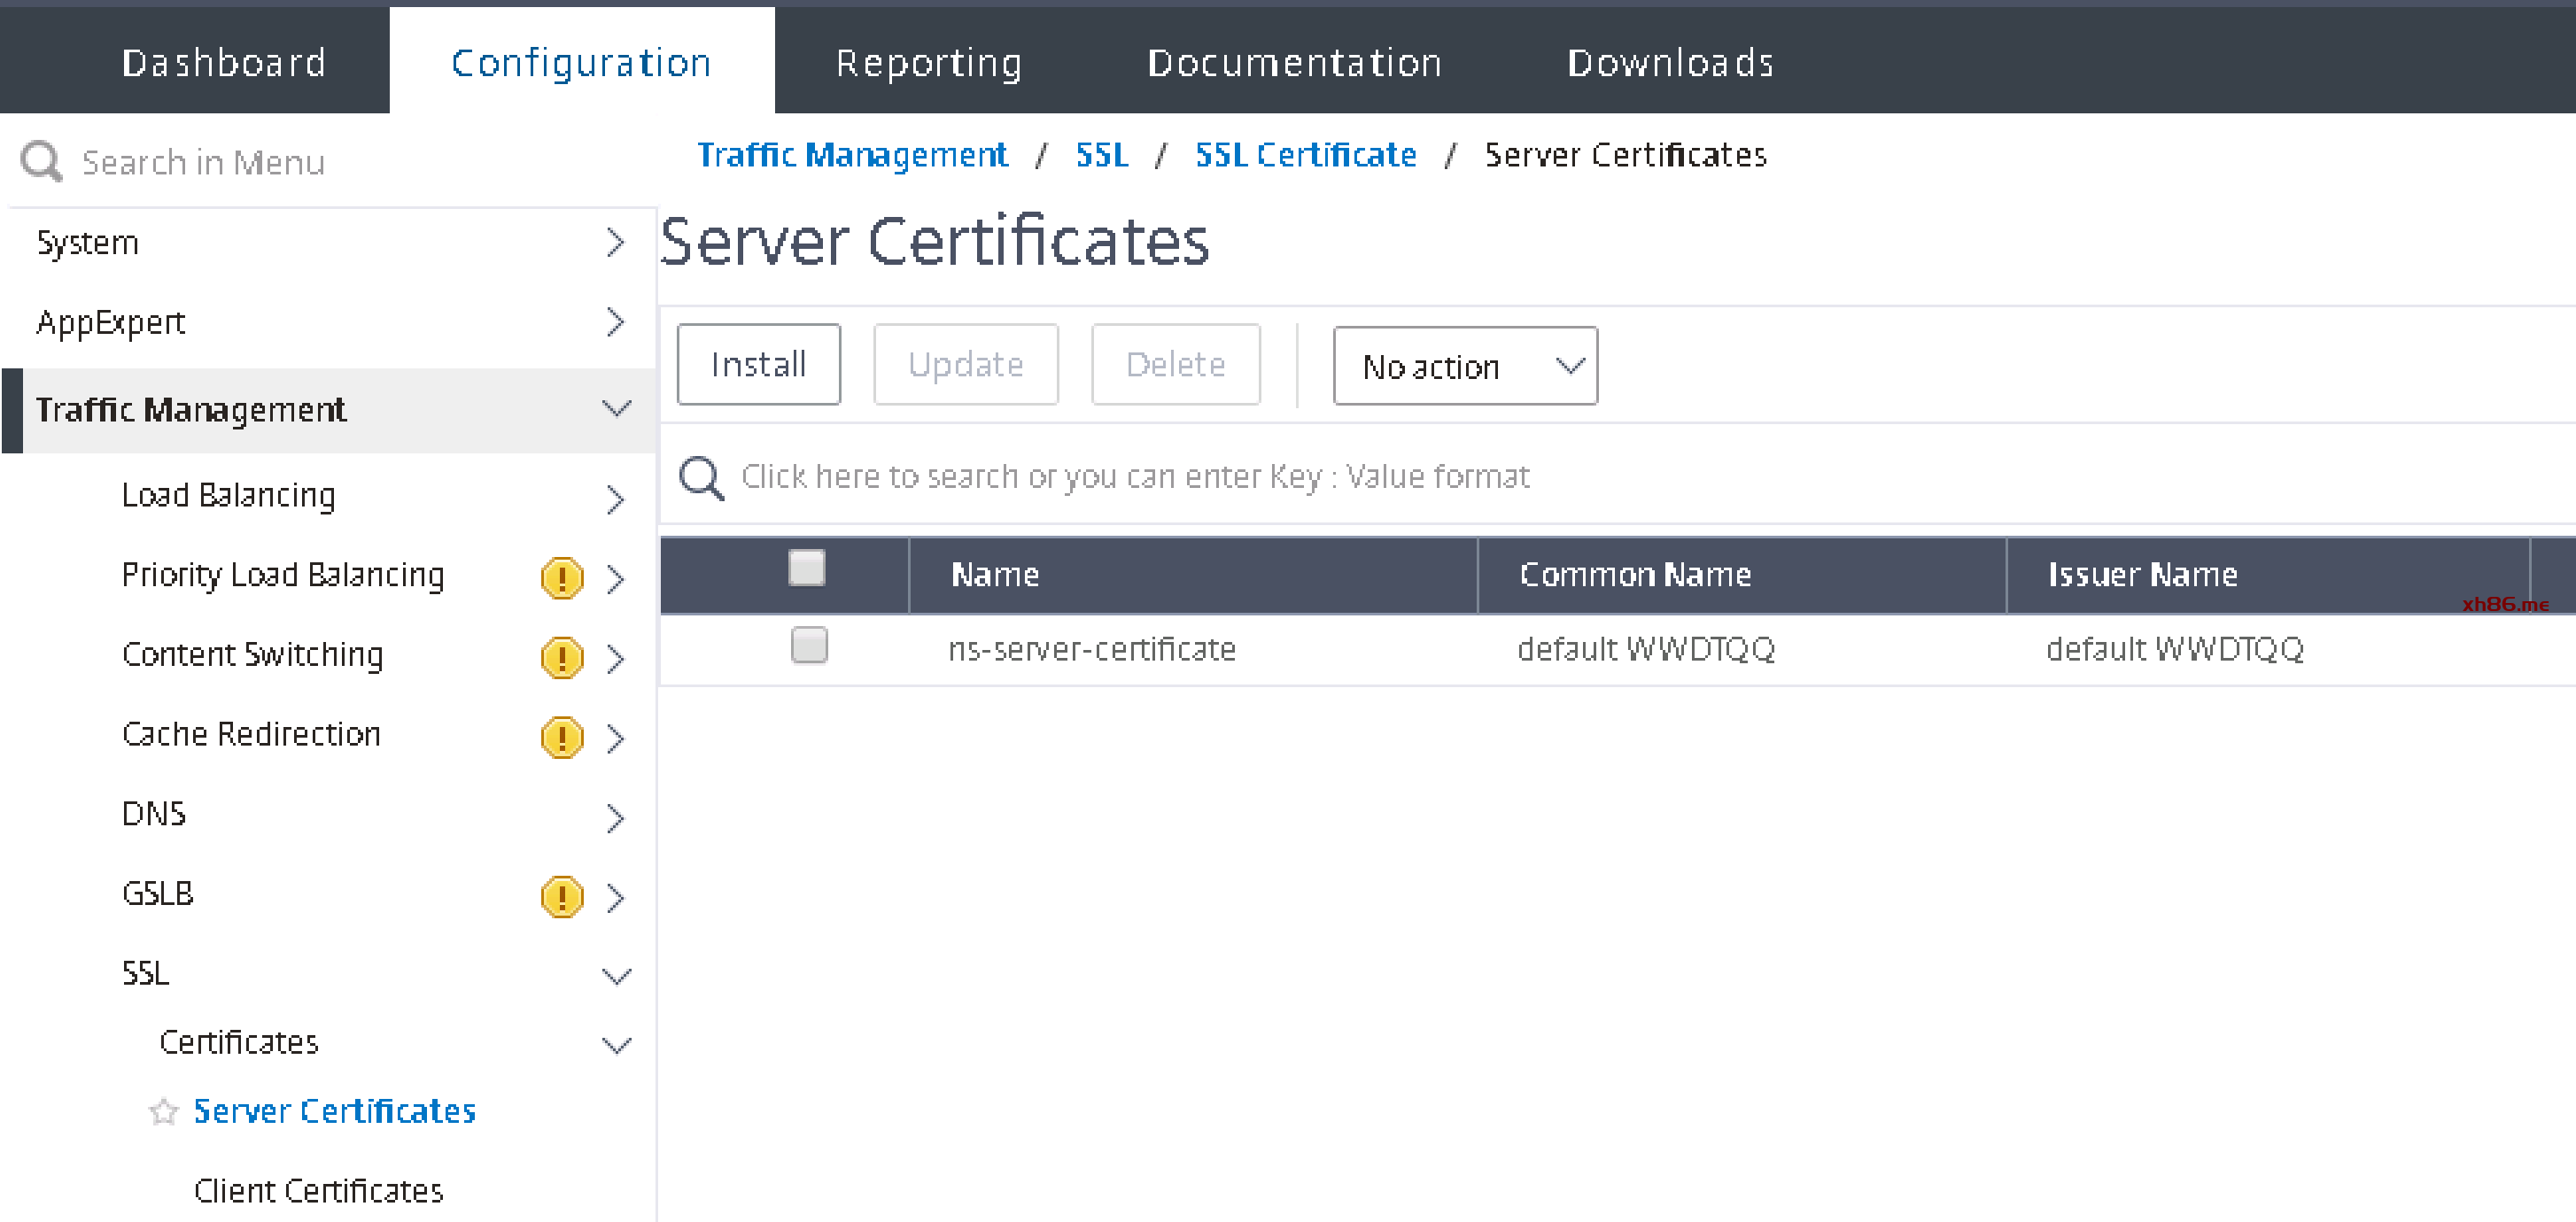
Task: Collapse the Certificates submenu
Action: coord(616,1045)
